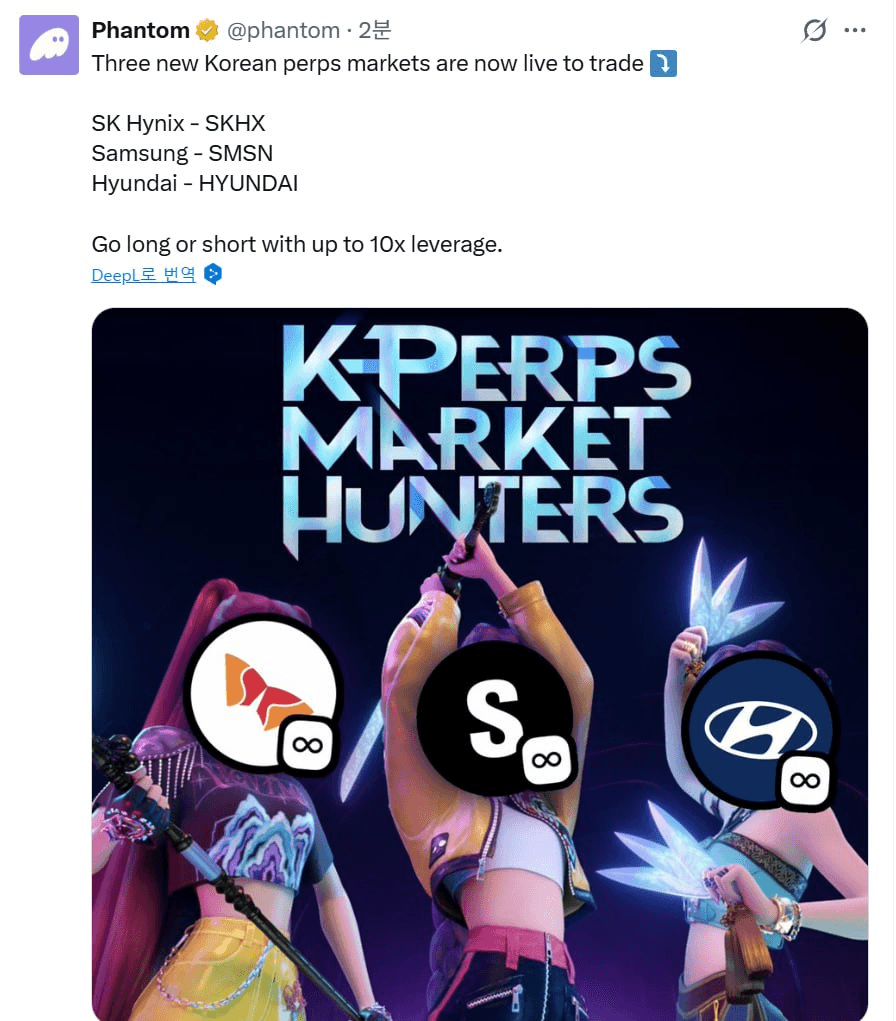This screenshot has width=896, height=1021.
Task: Click the slashed-circle Grok icon
Action: (x=815, y=31)
